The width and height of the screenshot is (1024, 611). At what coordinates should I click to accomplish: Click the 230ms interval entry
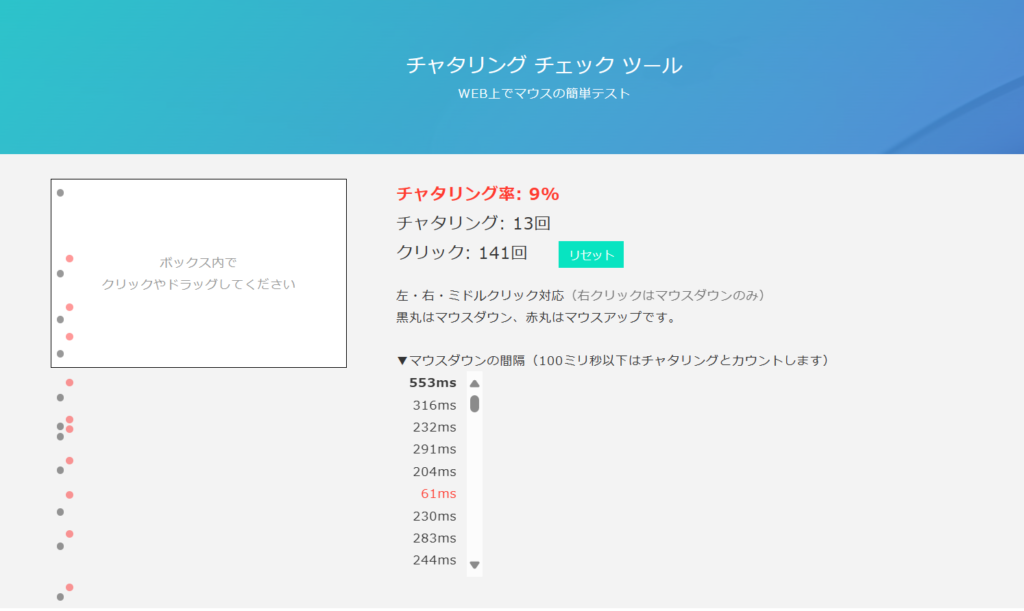click(x=434, y=516)
